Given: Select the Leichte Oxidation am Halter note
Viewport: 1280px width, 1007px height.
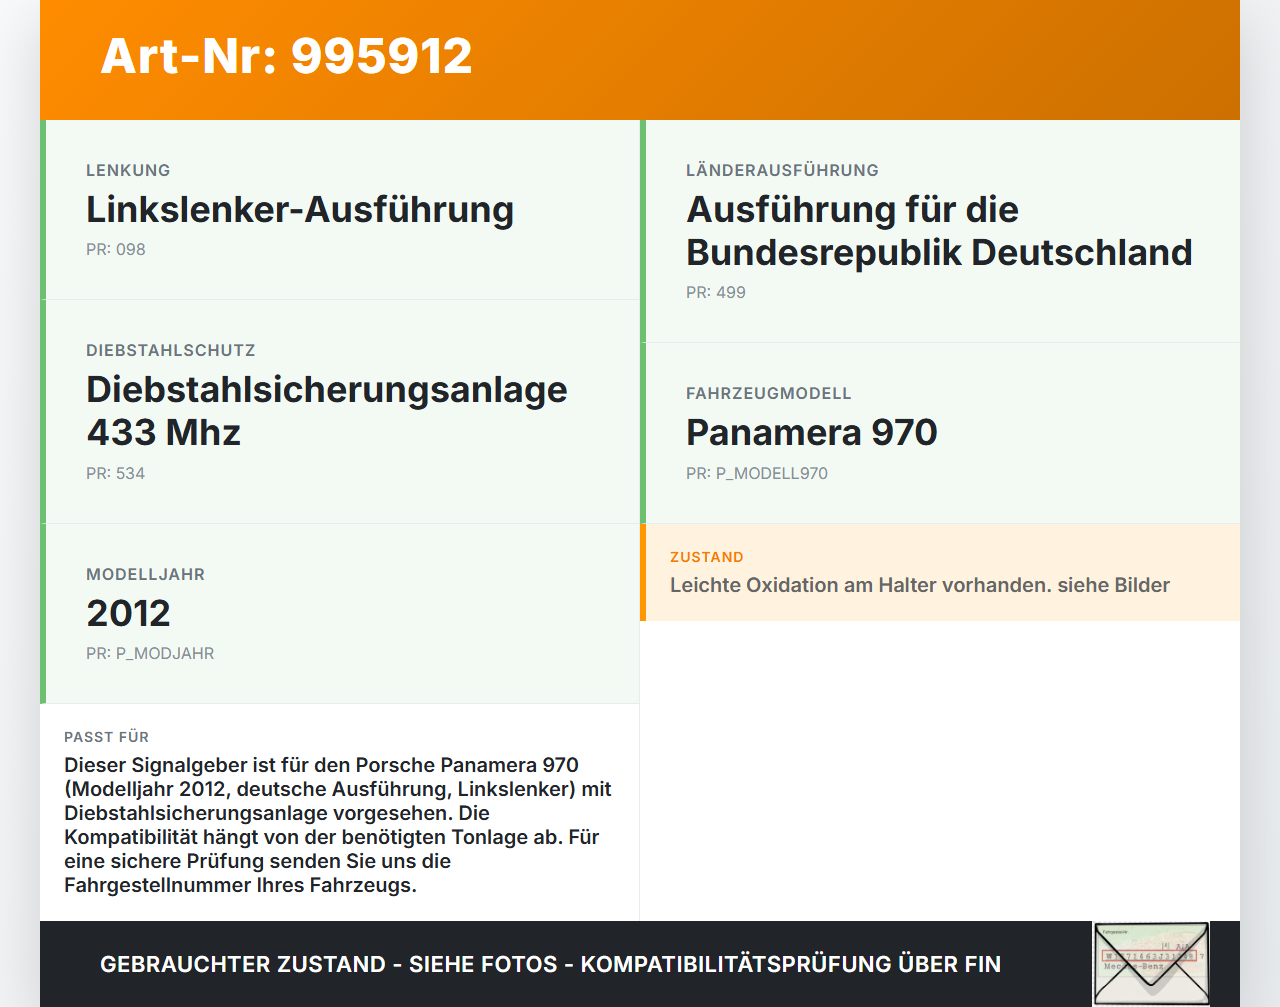Looking at the screenshot, I should (x=920, y=585).
